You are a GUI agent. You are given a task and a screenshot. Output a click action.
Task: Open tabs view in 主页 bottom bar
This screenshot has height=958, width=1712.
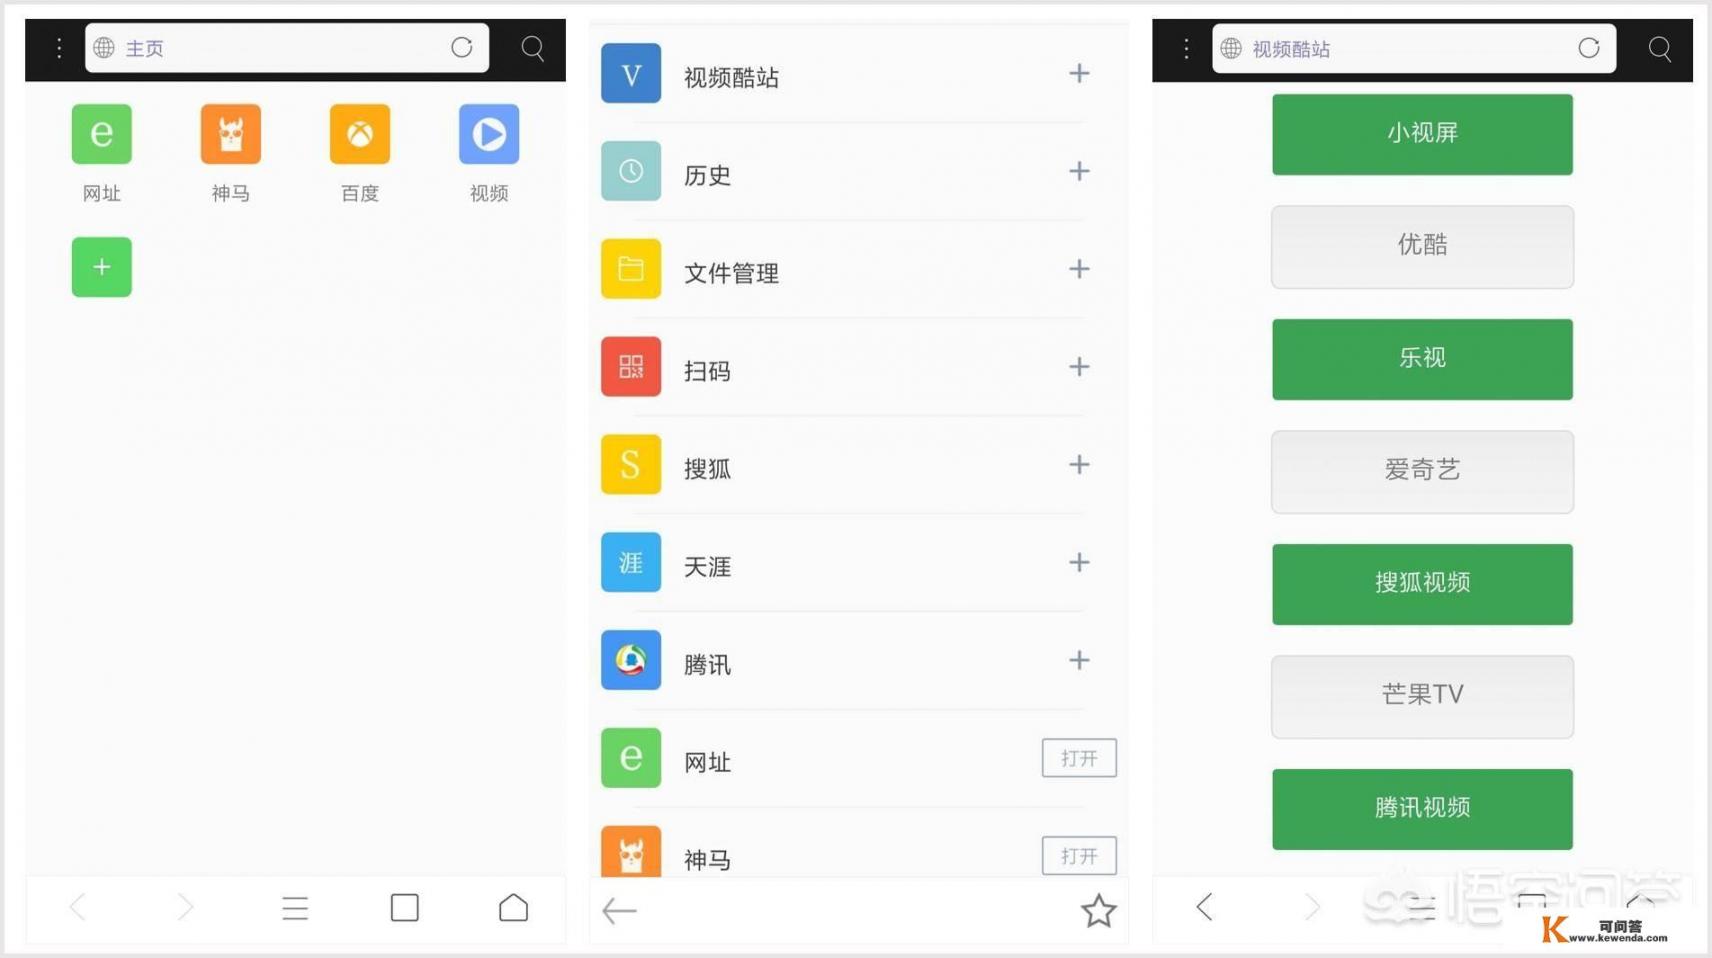coord(405,907)
